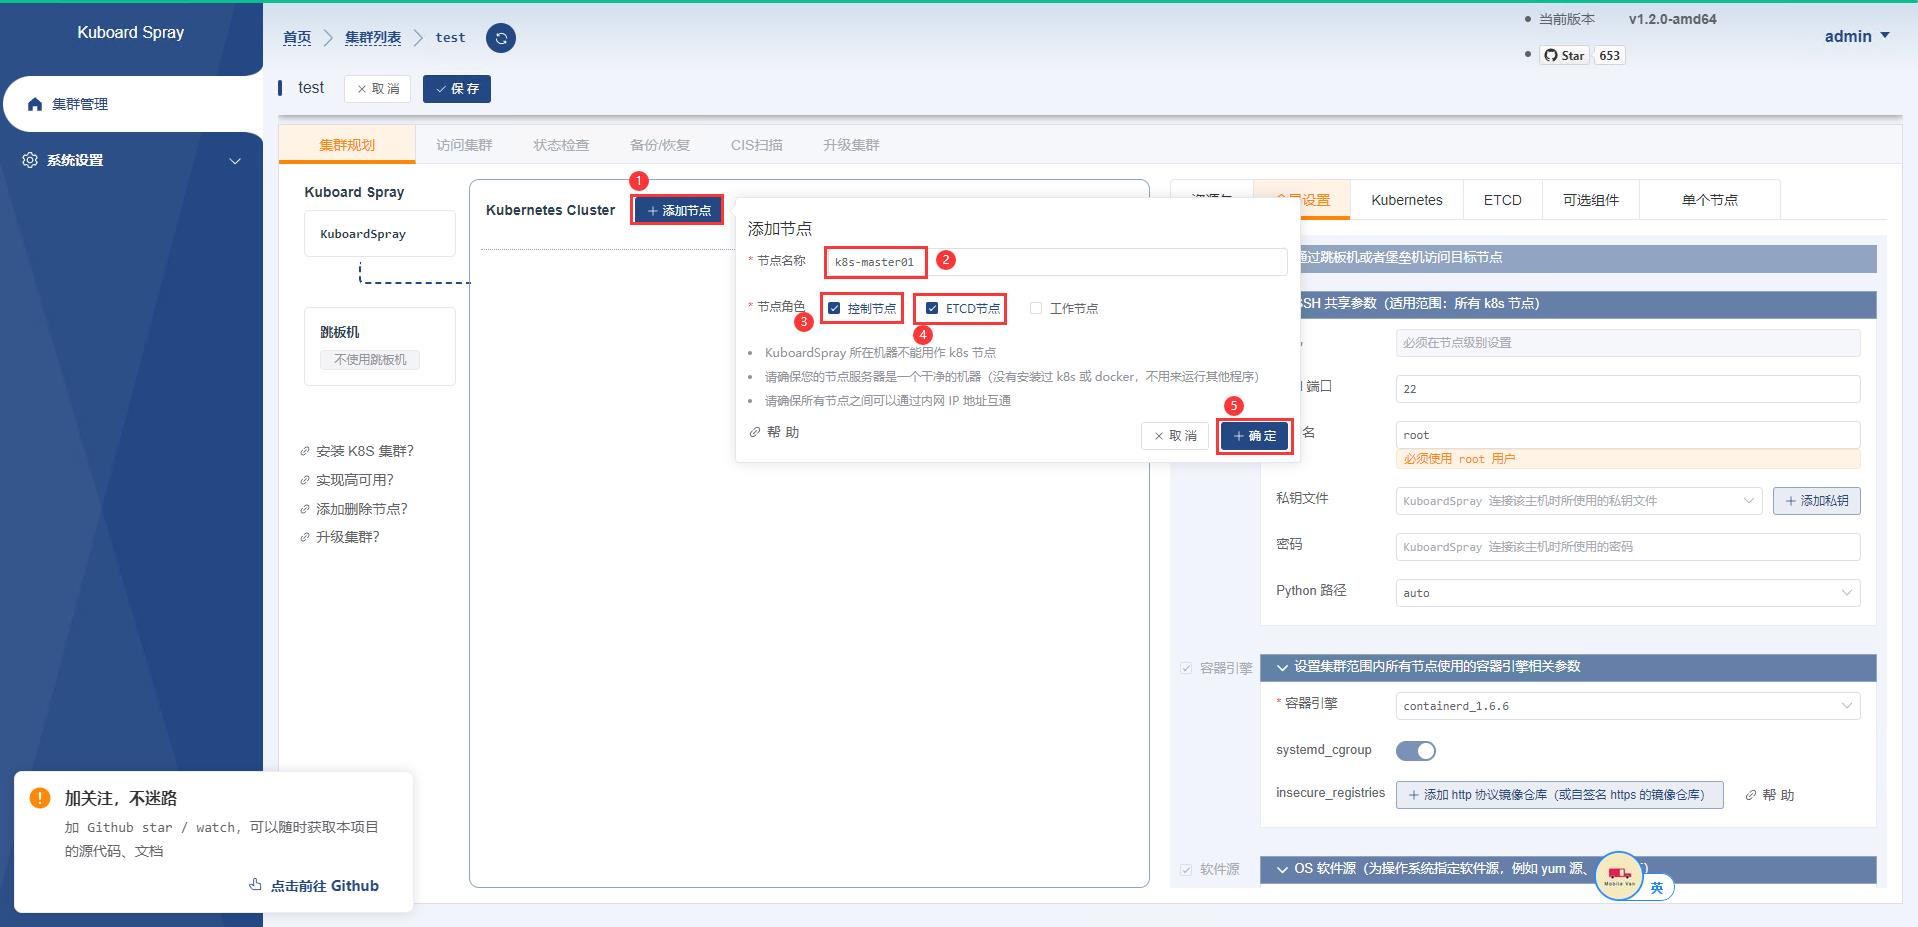The width and height of the screenshot is (1918, 927).
Task: Open 集群管理 in the sidebar
Action: click(x=132, y=104)
